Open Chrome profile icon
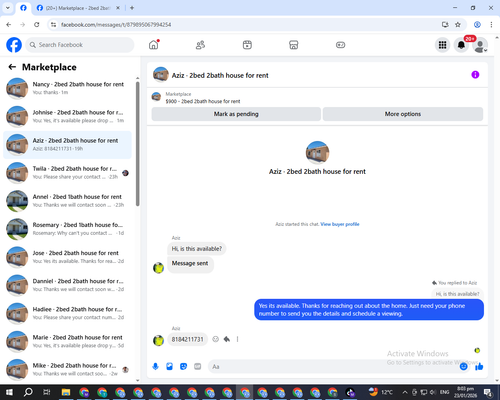The width and height of the screenshot is (500, 400). click(477, 25)
